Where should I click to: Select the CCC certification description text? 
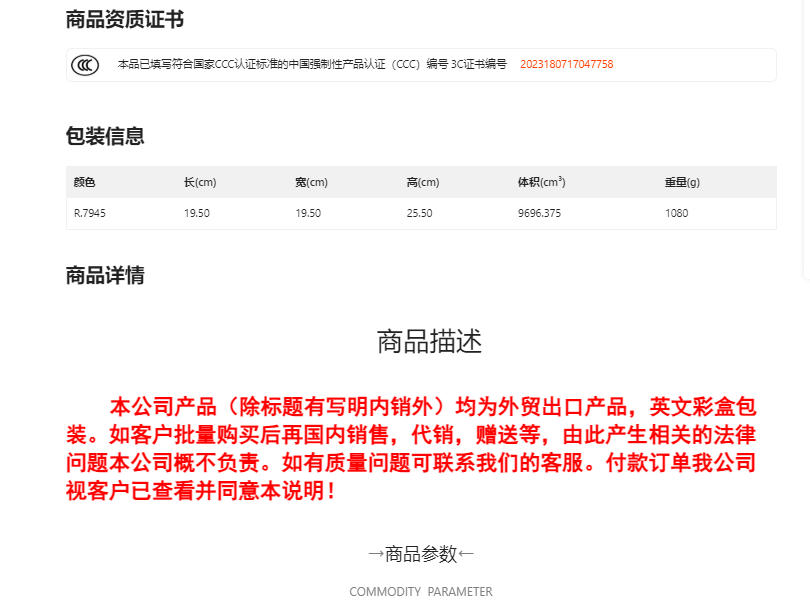pyautogui.click(x=312, y=65)
